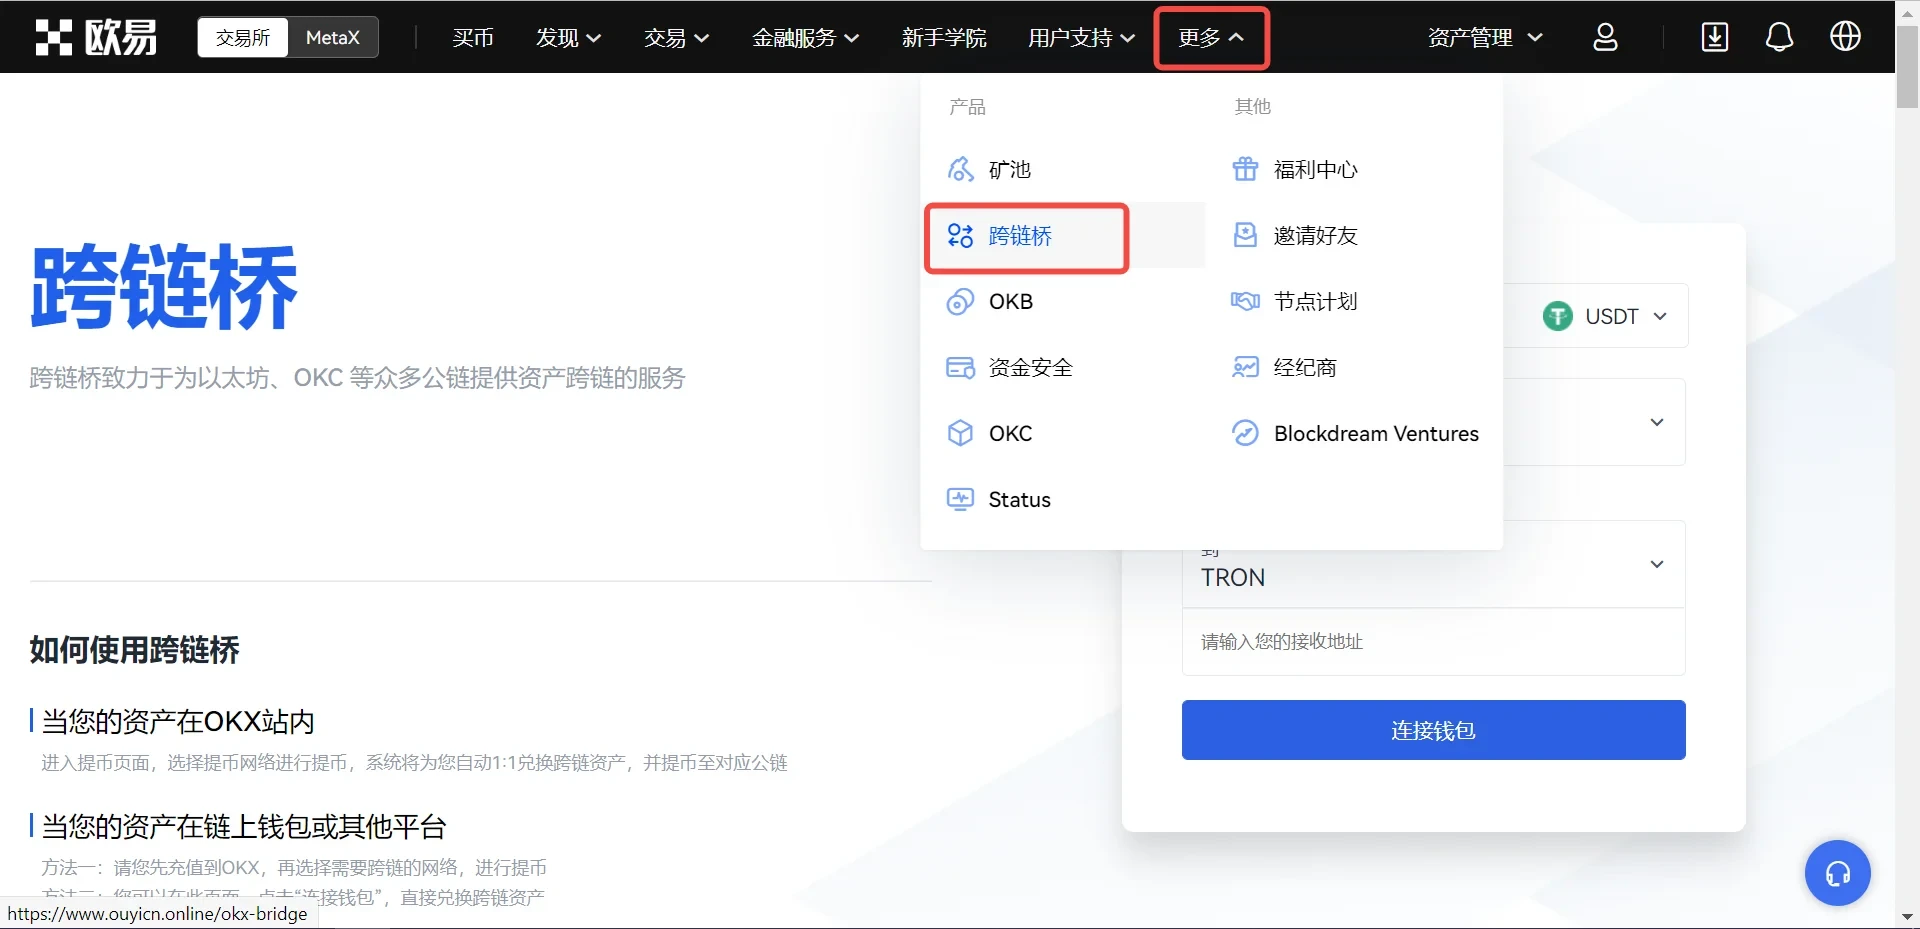Open the language globe icon
The width and height of the screenshot is (1920, 929).
pyautogui.click(x=1845, y=37)
